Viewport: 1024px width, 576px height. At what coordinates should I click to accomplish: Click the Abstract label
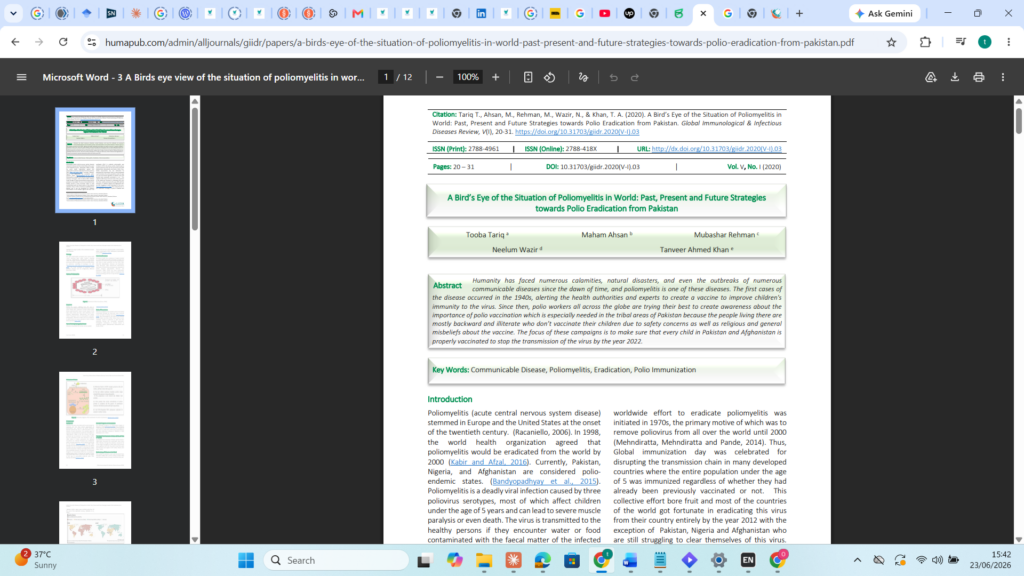click(x=447, y=285)
